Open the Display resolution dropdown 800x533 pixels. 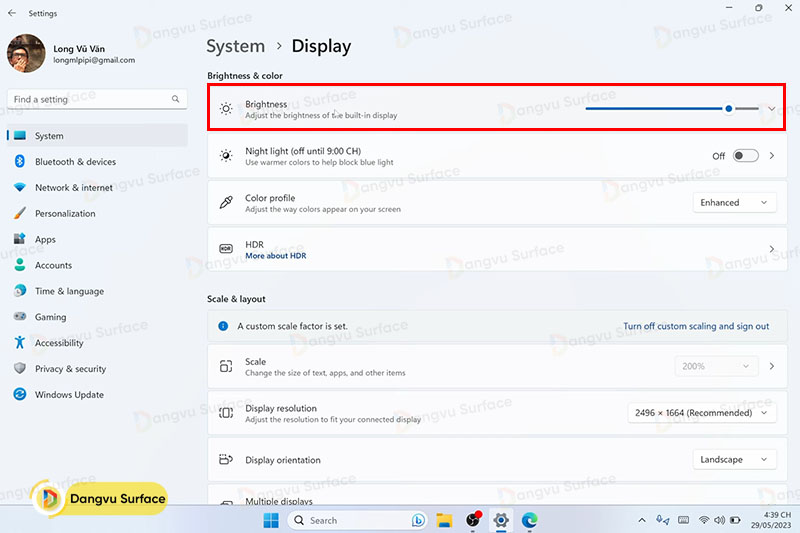[x=701, y=413]
